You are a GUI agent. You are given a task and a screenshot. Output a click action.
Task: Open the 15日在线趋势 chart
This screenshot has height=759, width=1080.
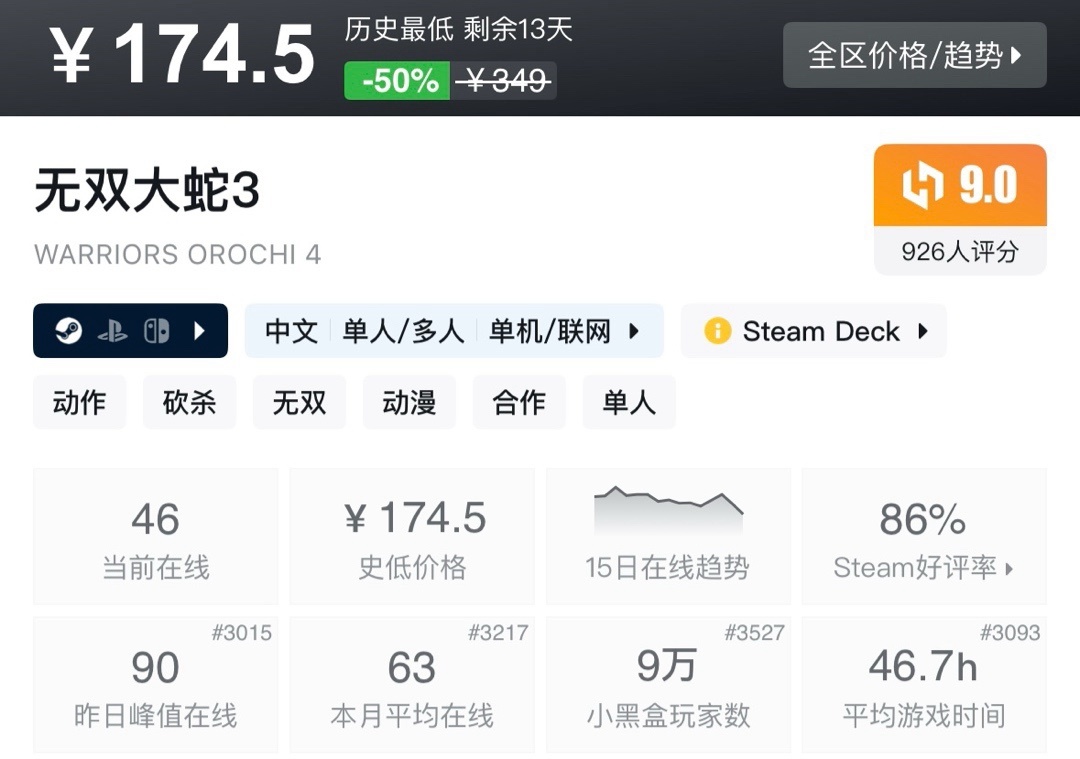[x=667, y=536]
